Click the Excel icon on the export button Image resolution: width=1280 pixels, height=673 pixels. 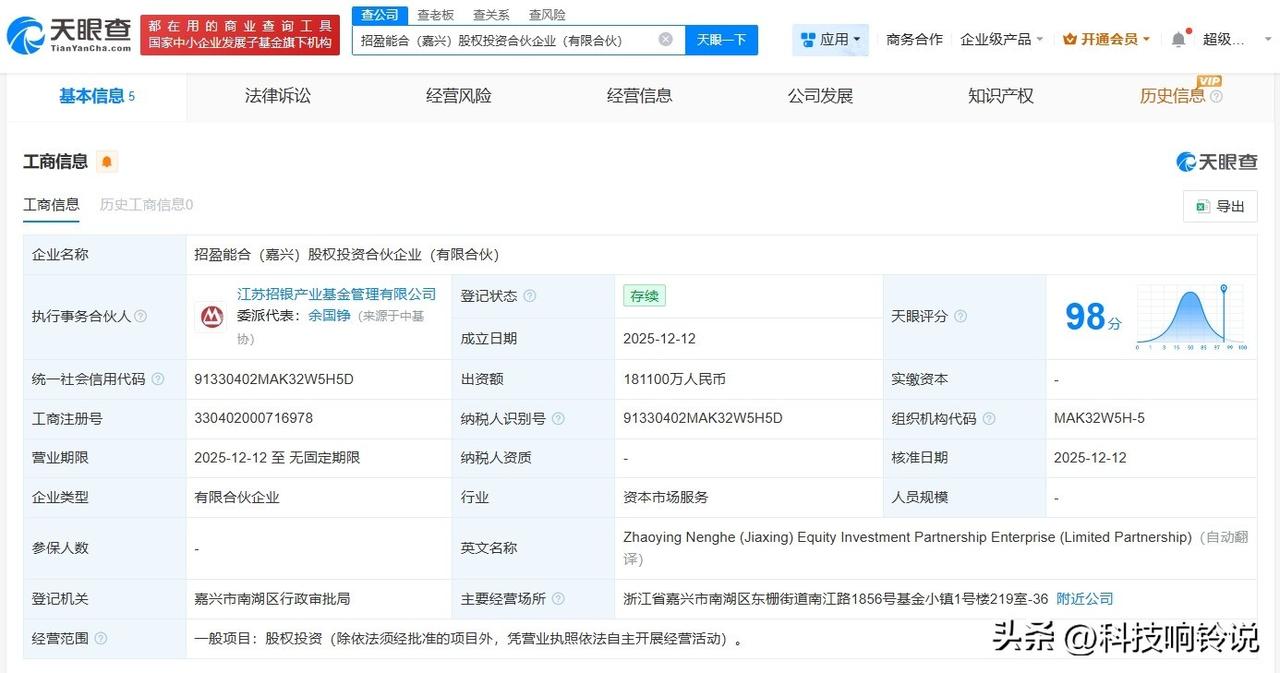pyautogui.click(x=1202, y=206)
